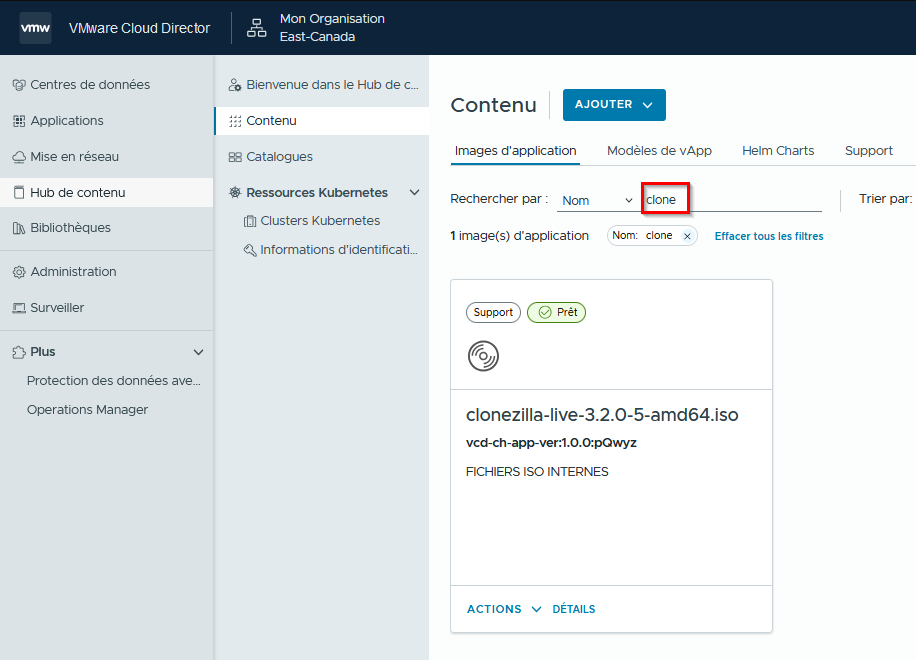The image size is (916, 660).
Task: Click the vmw logo icon
Action: [x=36, y=28]
